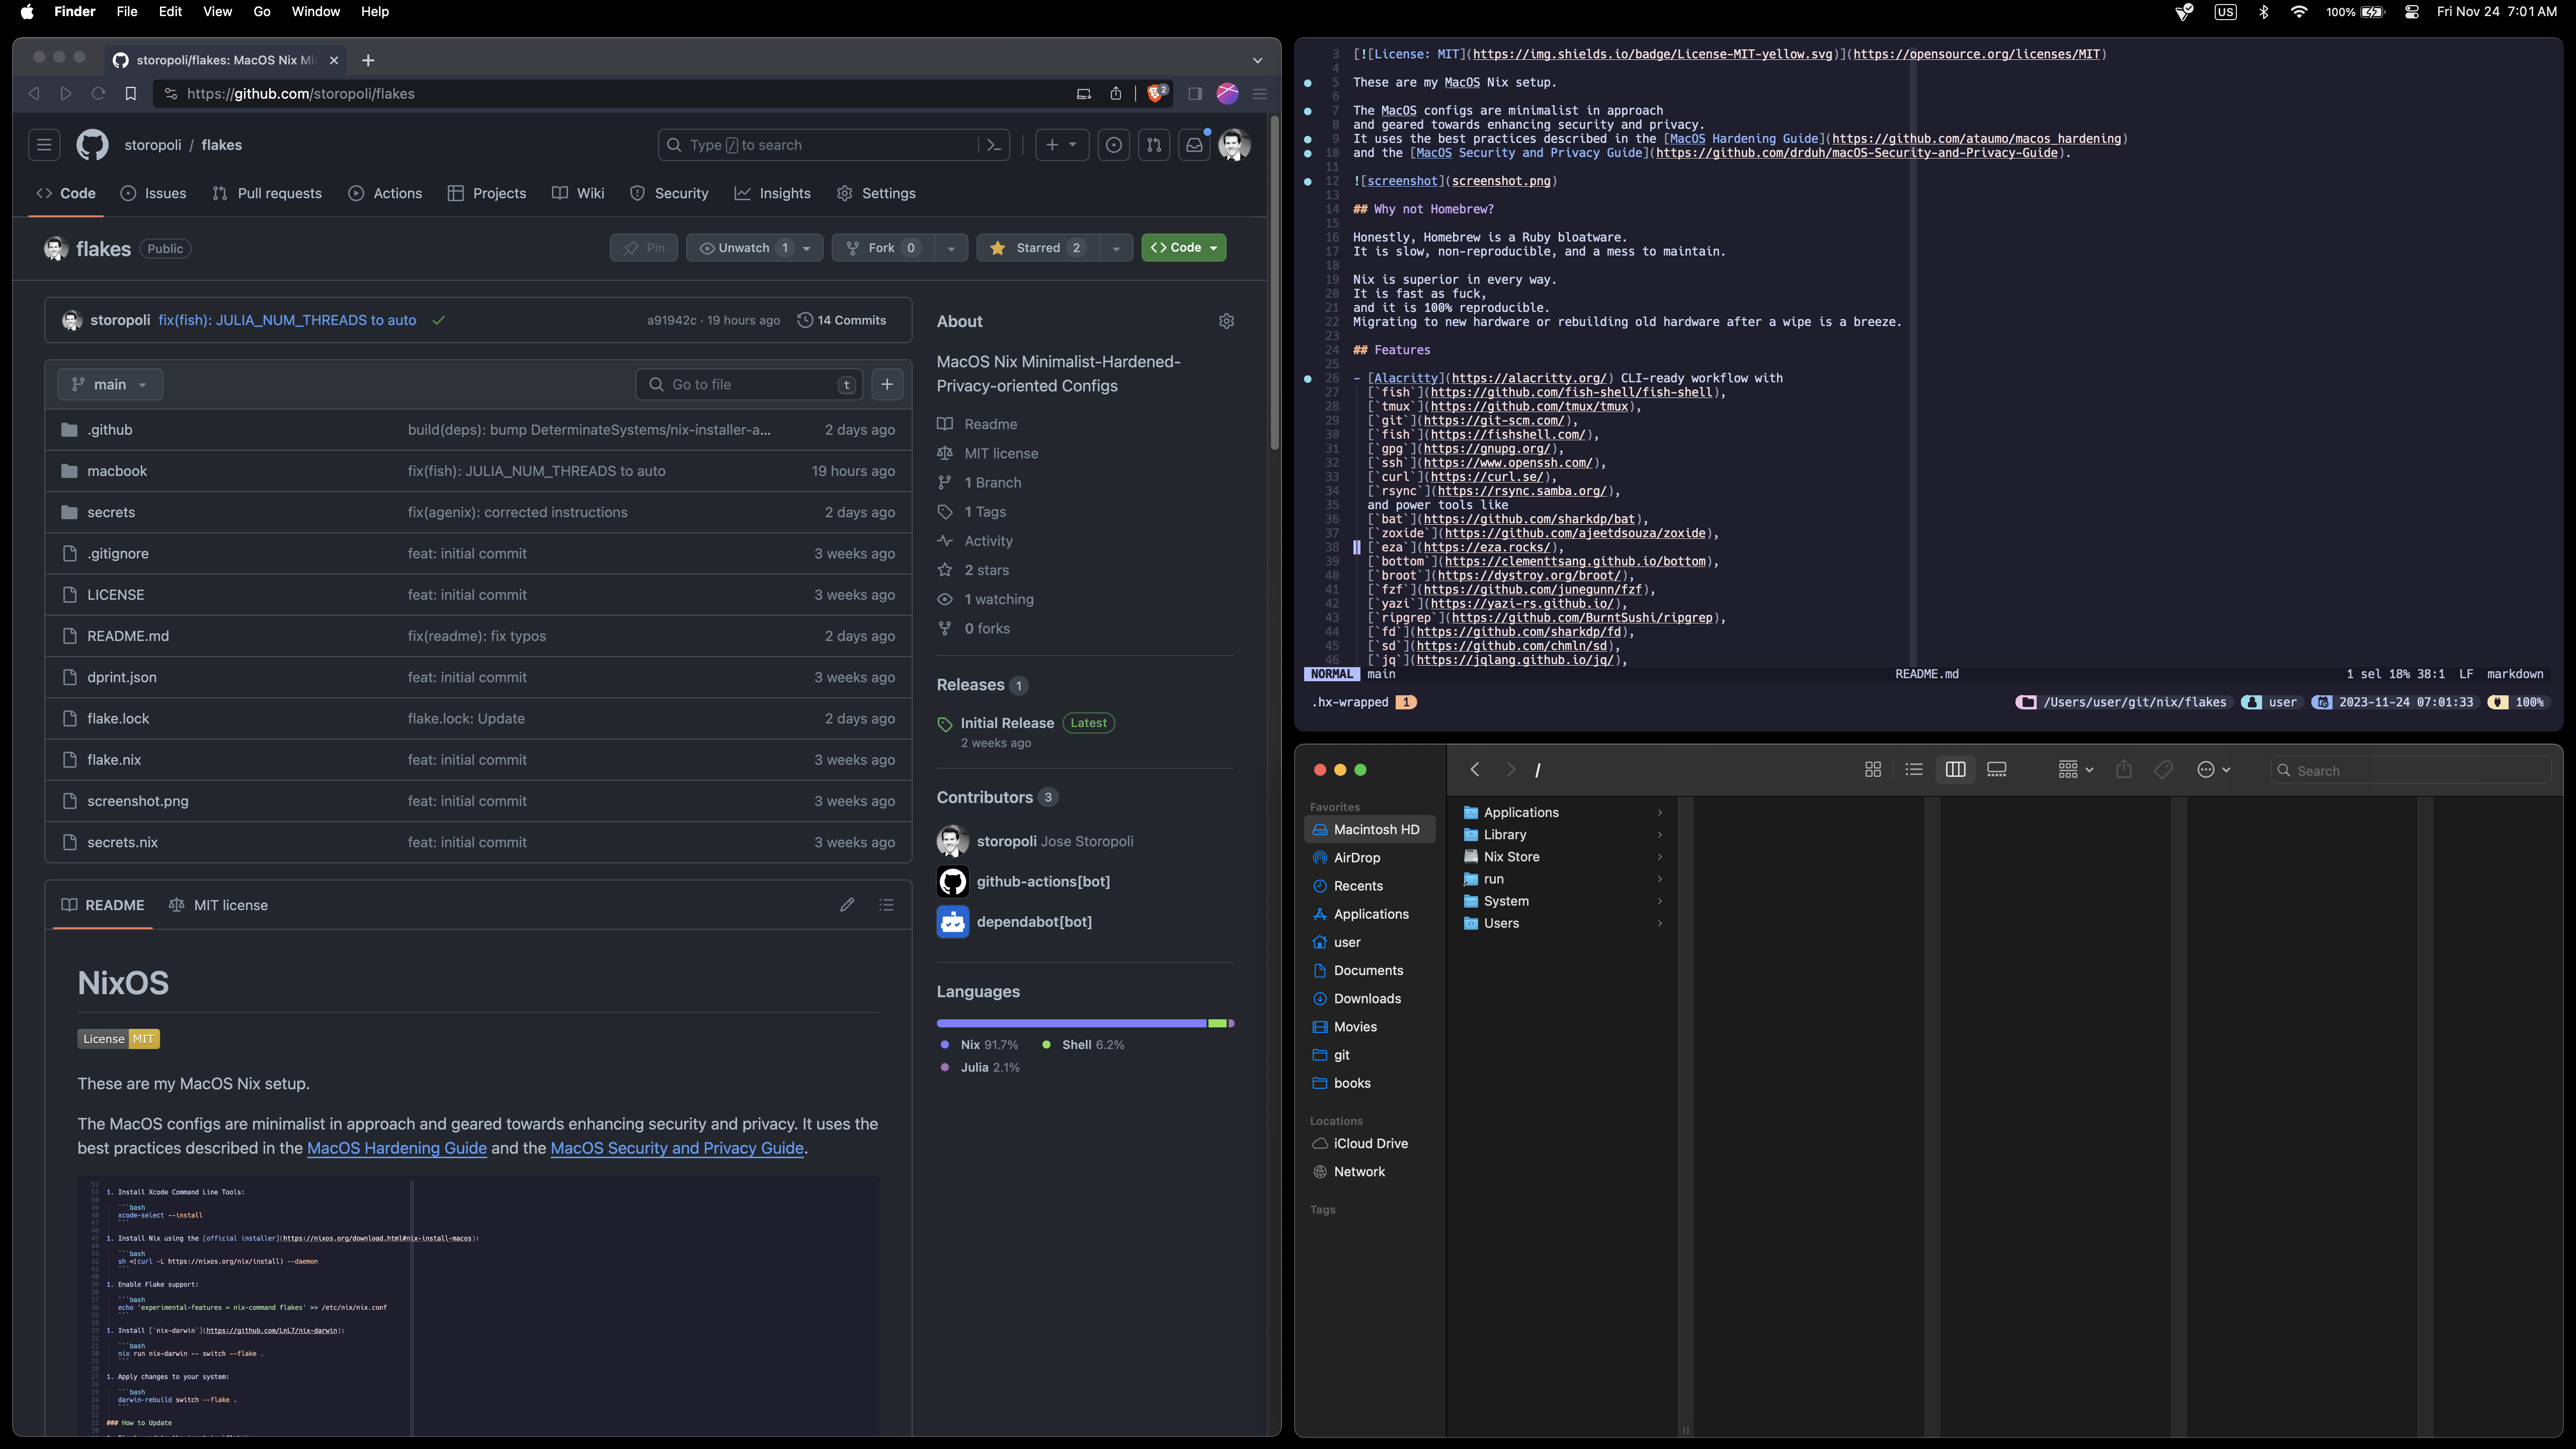Toggle Unwatch on the repository
Screen dimensions: 2576x1449
tap(743, 248)
